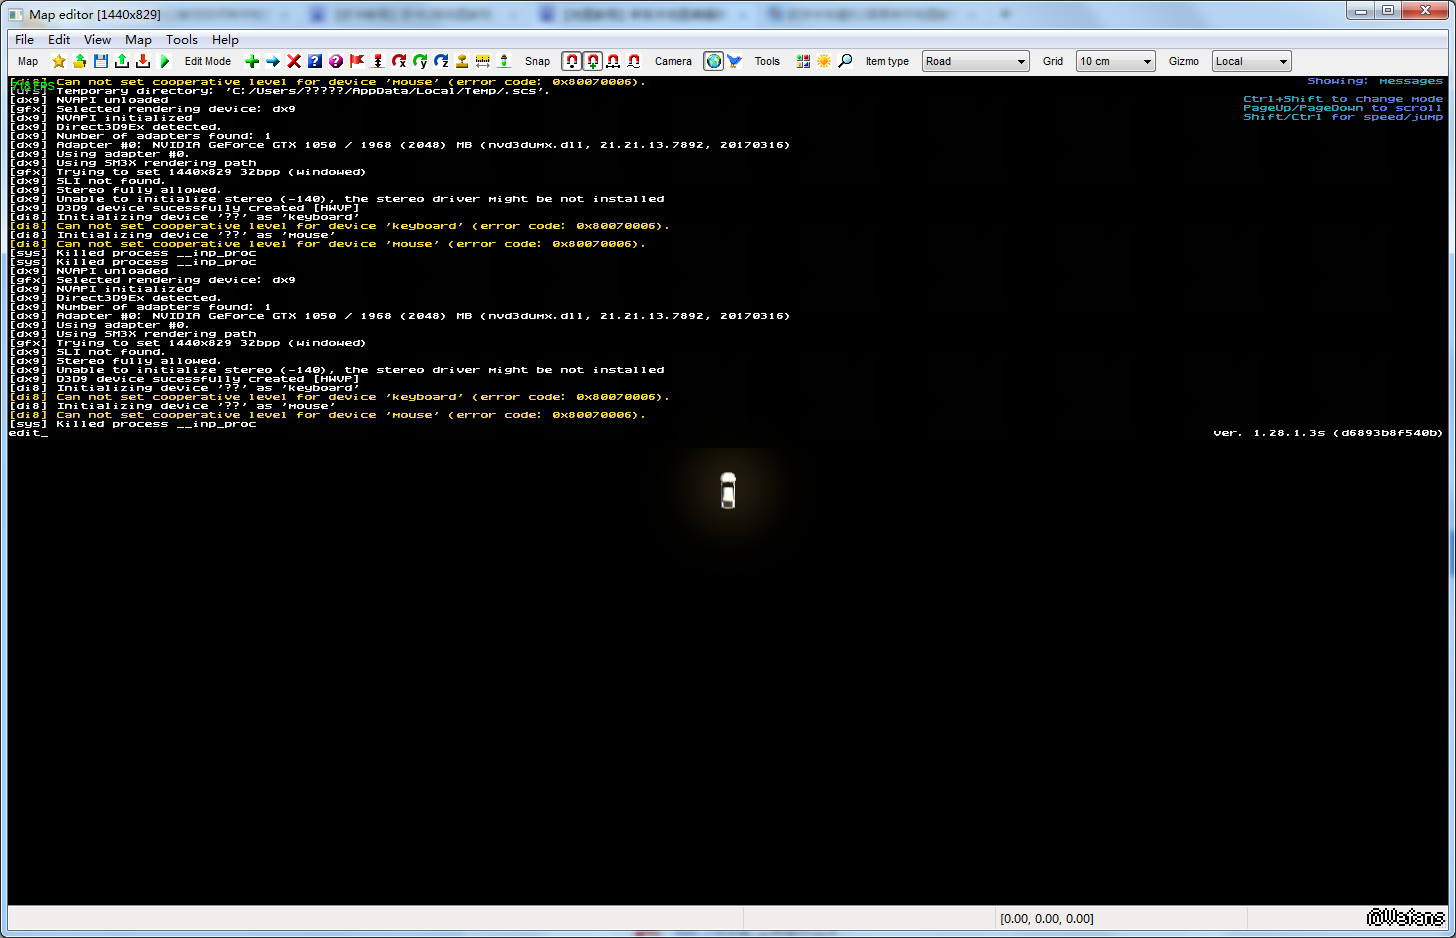
Task: Save the map with the floppy disk icon
Action: [101, 61]
